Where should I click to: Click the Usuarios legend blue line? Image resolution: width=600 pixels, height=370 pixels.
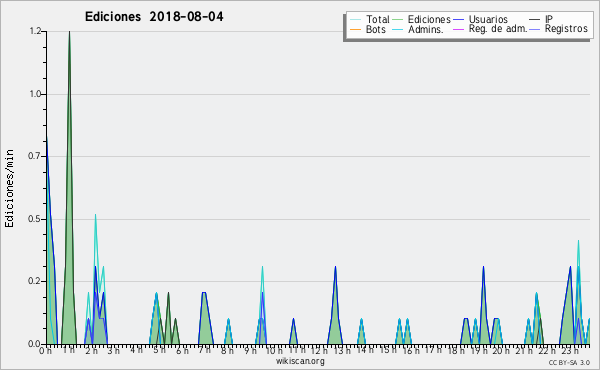(x=458, y=20)
